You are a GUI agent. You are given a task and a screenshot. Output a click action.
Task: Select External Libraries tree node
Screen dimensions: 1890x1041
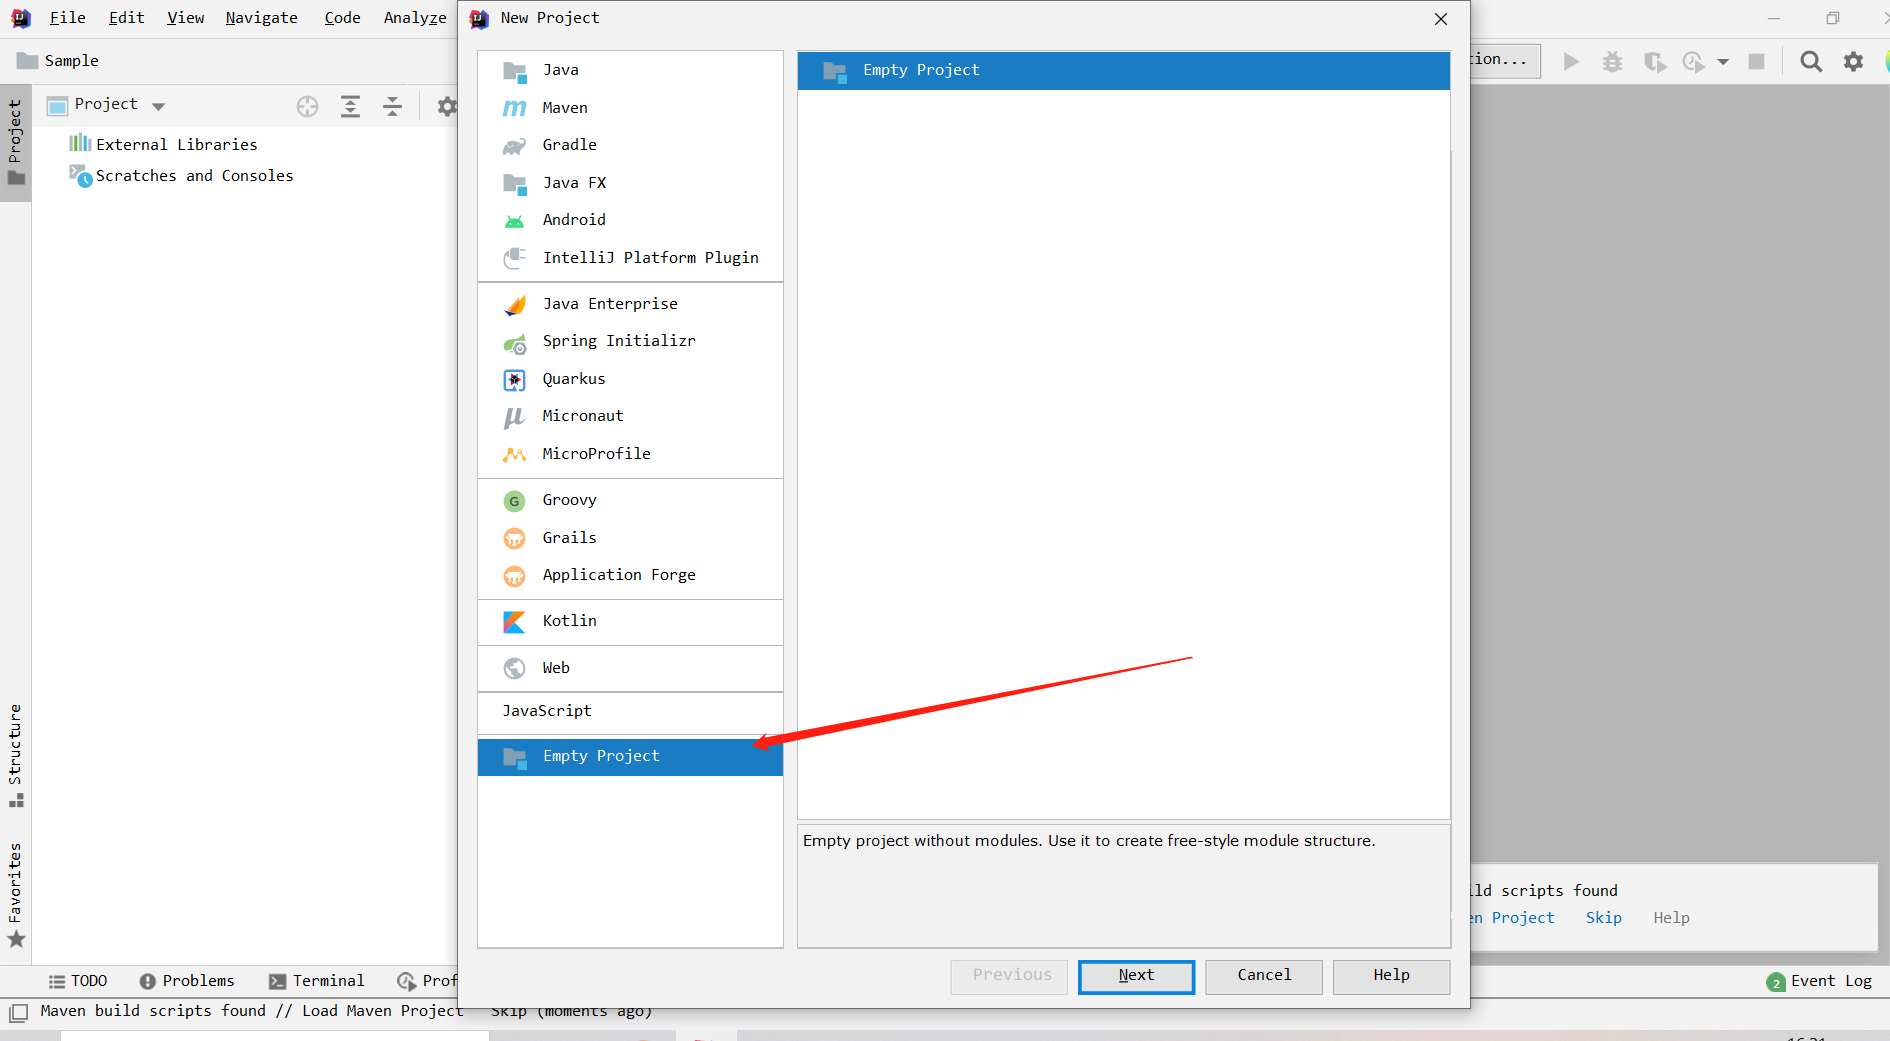164,145
